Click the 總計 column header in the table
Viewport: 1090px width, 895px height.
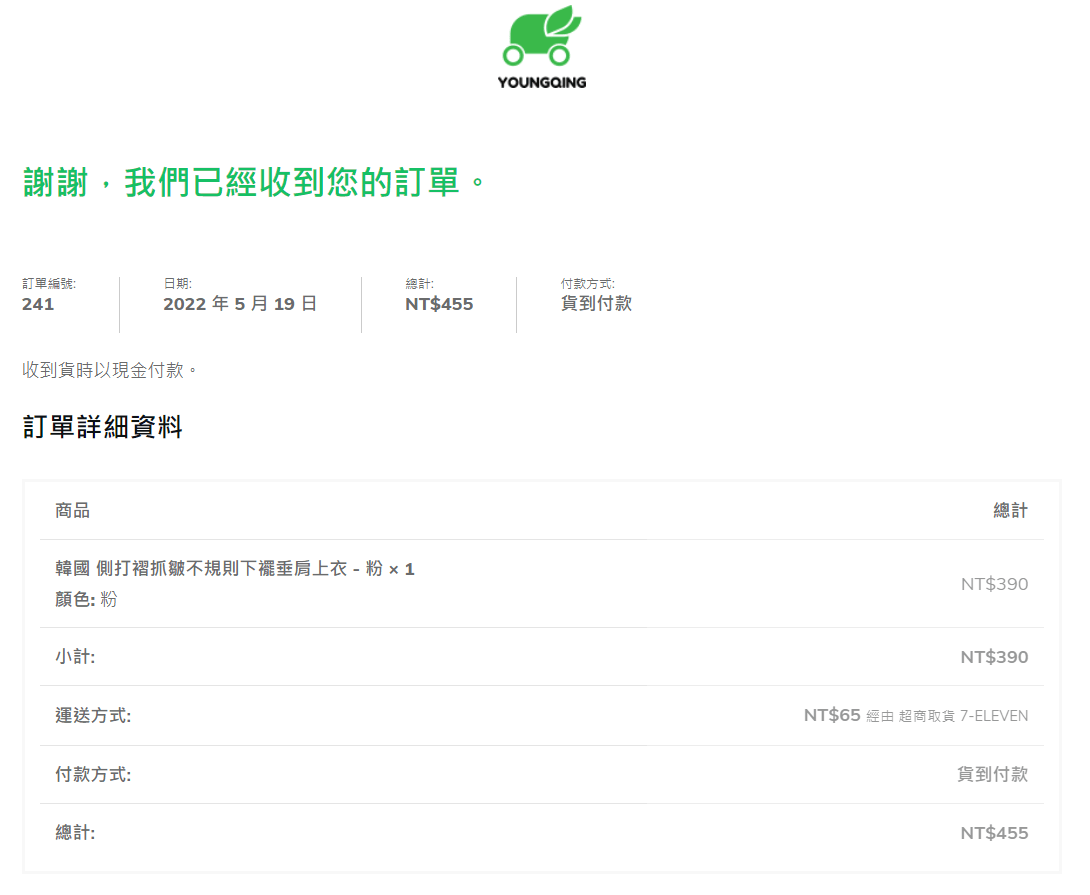point(1010,511)
